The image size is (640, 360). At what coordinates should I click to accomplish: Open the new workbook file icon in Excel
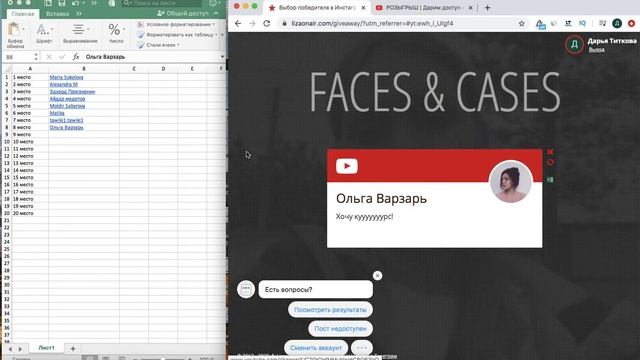tap(48, 3)
